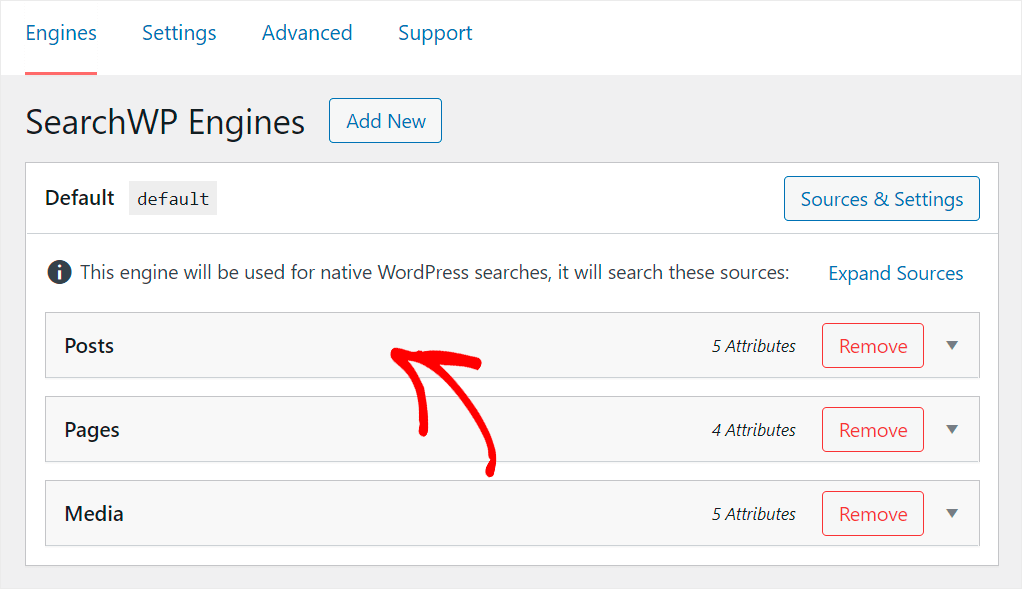
Task: Expand the Posts source arrow
Action: 951,346
